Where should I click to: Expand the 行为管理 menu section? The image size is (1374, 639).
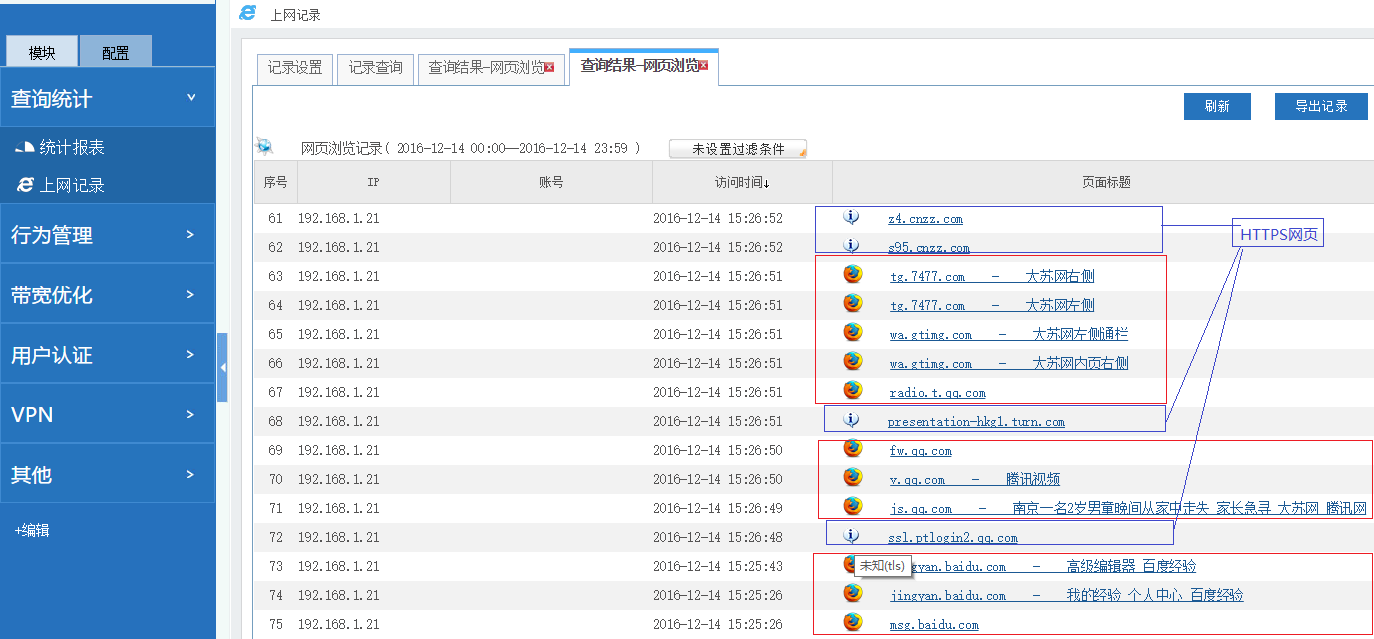coord(107,235)
